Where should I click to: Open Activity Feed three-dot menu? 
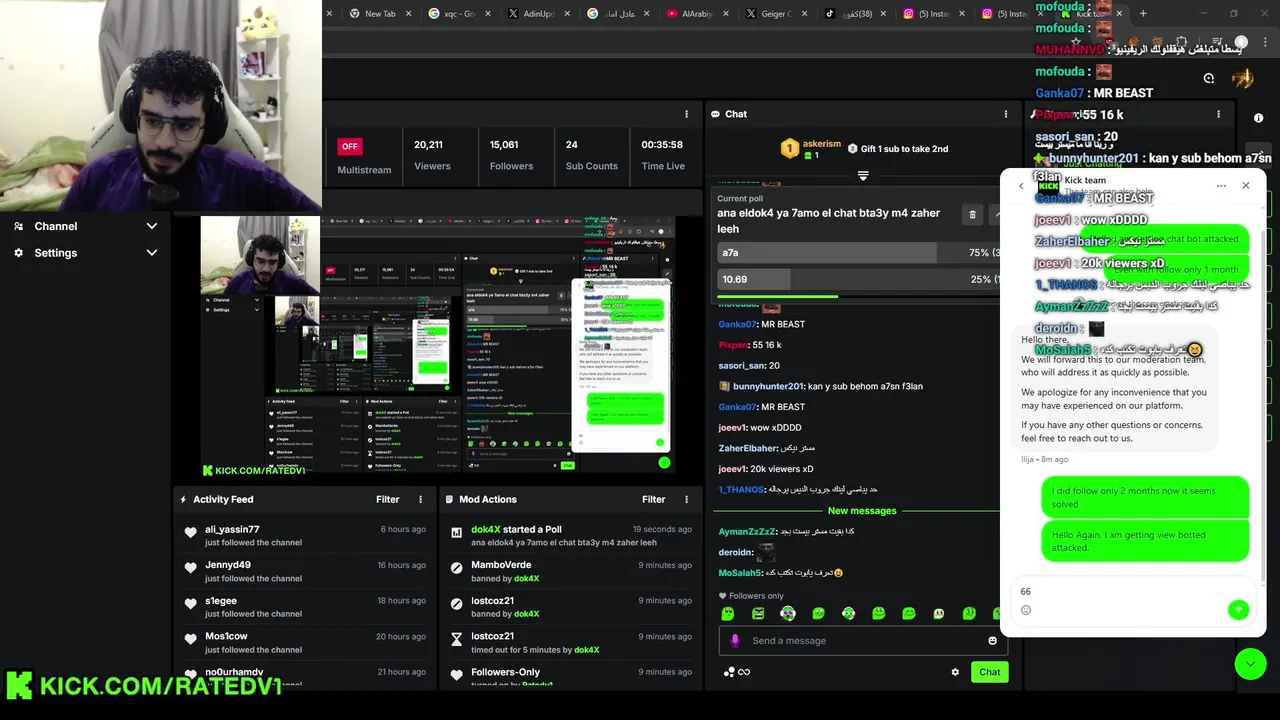420,499
